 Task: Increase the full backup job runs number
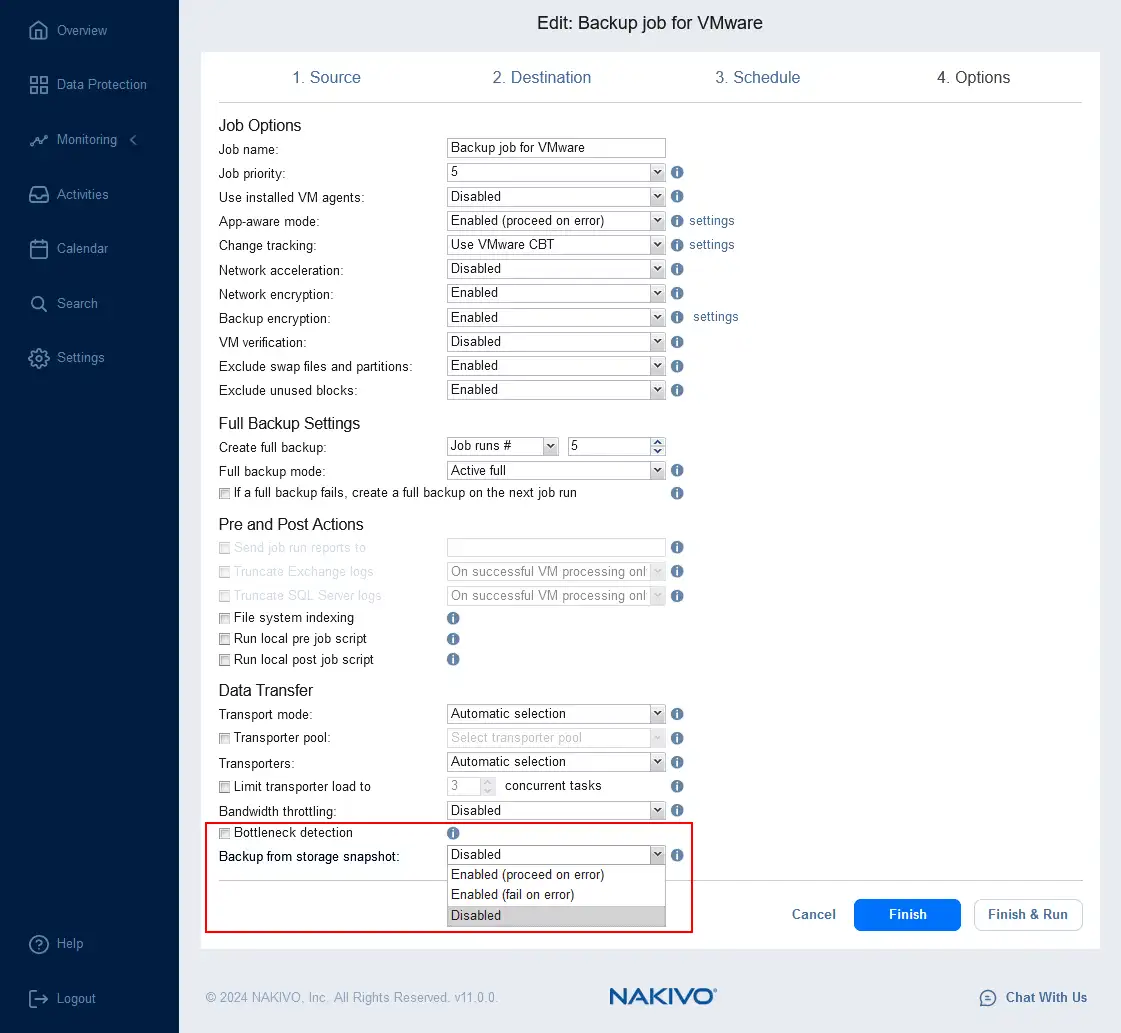pyautogui.click(x=658, y=442)
